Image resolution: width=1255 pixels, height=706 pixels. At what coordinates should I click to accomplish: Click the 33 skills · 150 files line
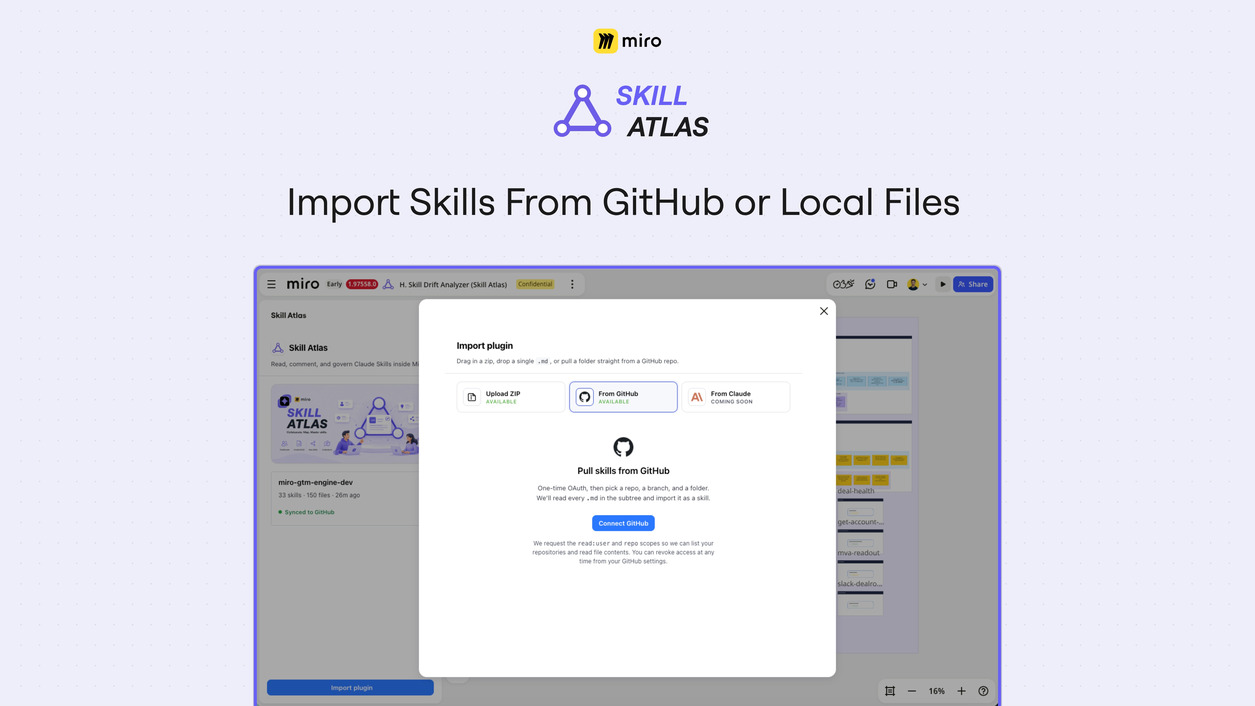319,495
